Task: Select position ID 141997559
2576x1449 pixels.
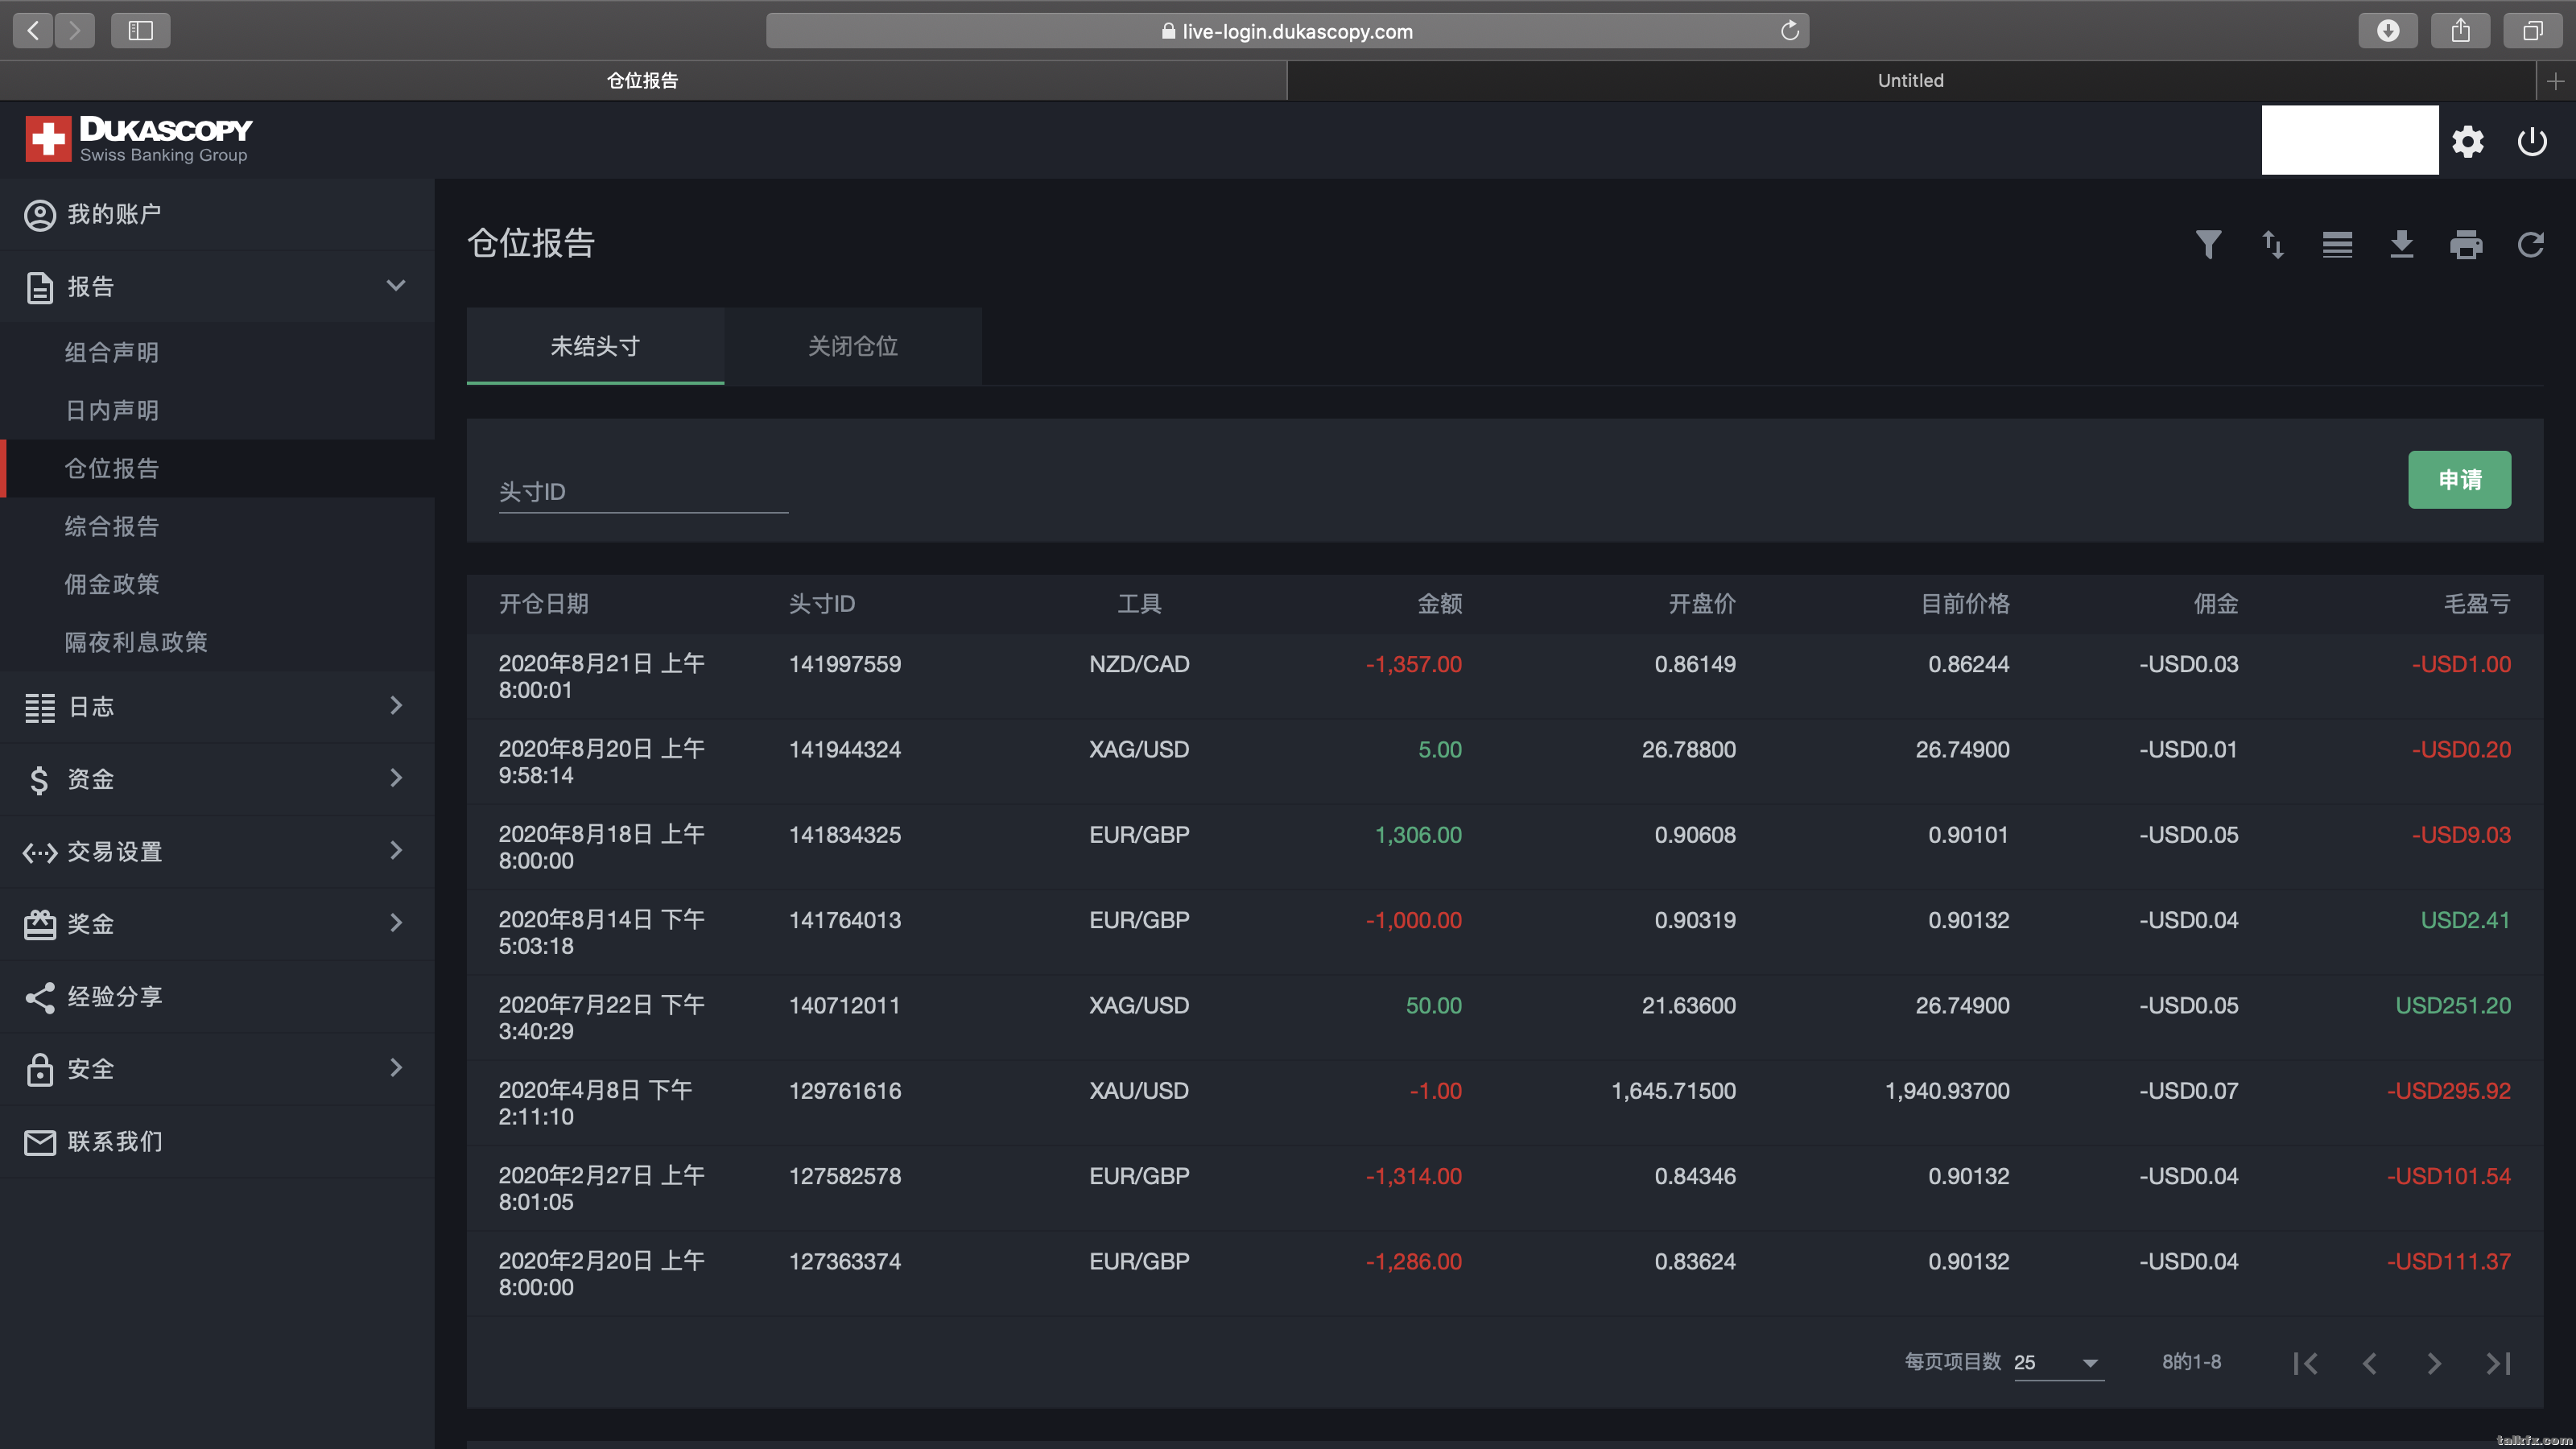Action: 845,664
